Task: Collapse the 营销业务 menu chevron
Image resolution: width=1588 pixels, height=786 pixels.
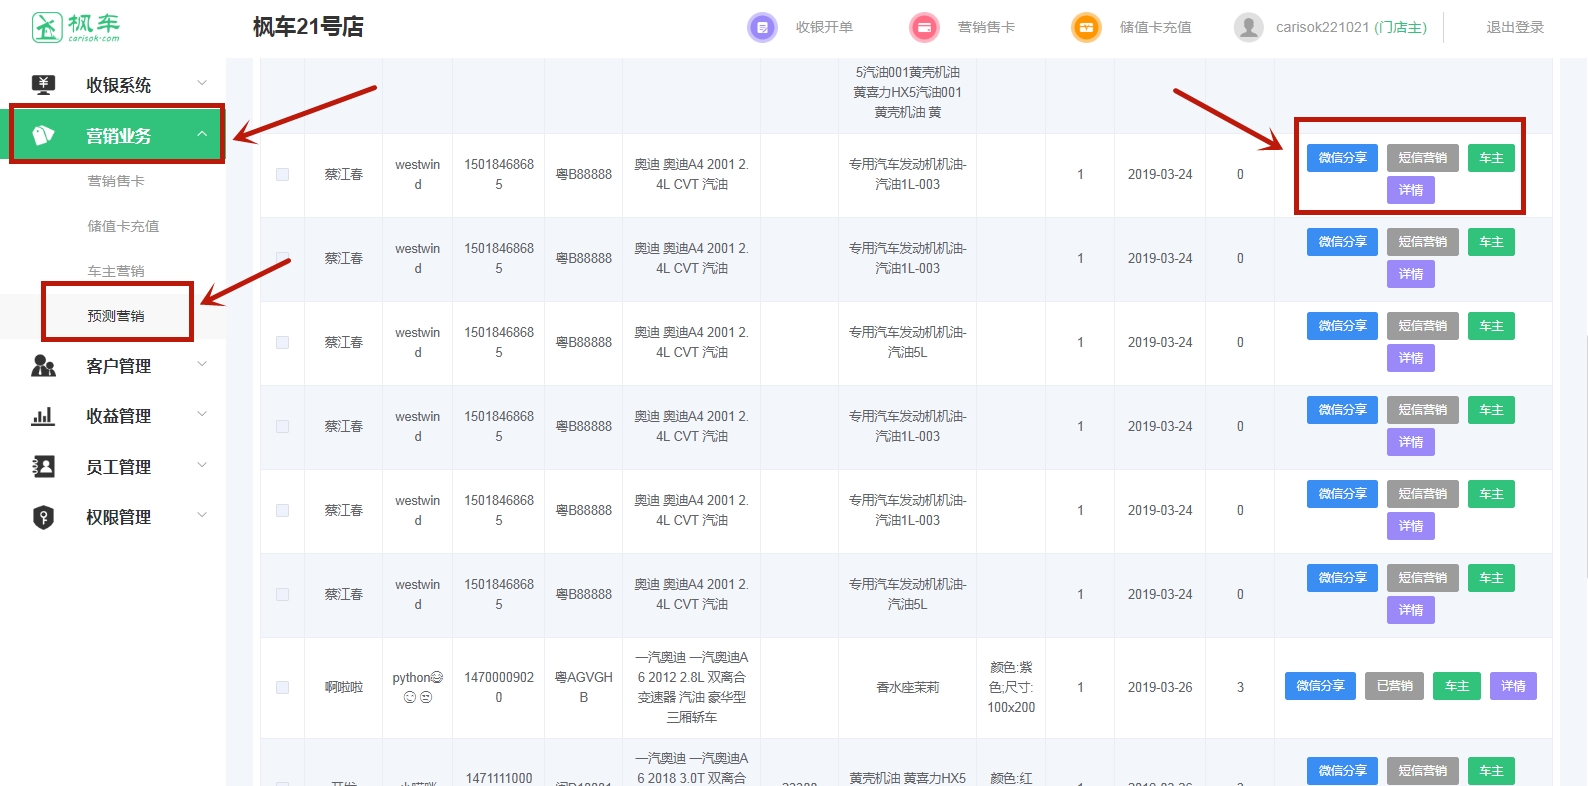Action: (x=202, y=134)
